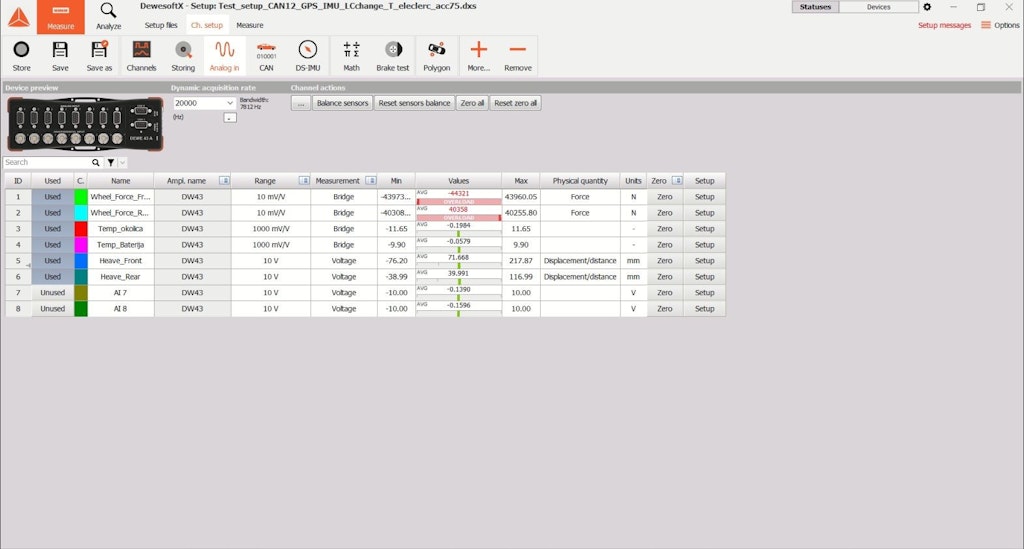Click the Save as icon

[x=99, y=50]
